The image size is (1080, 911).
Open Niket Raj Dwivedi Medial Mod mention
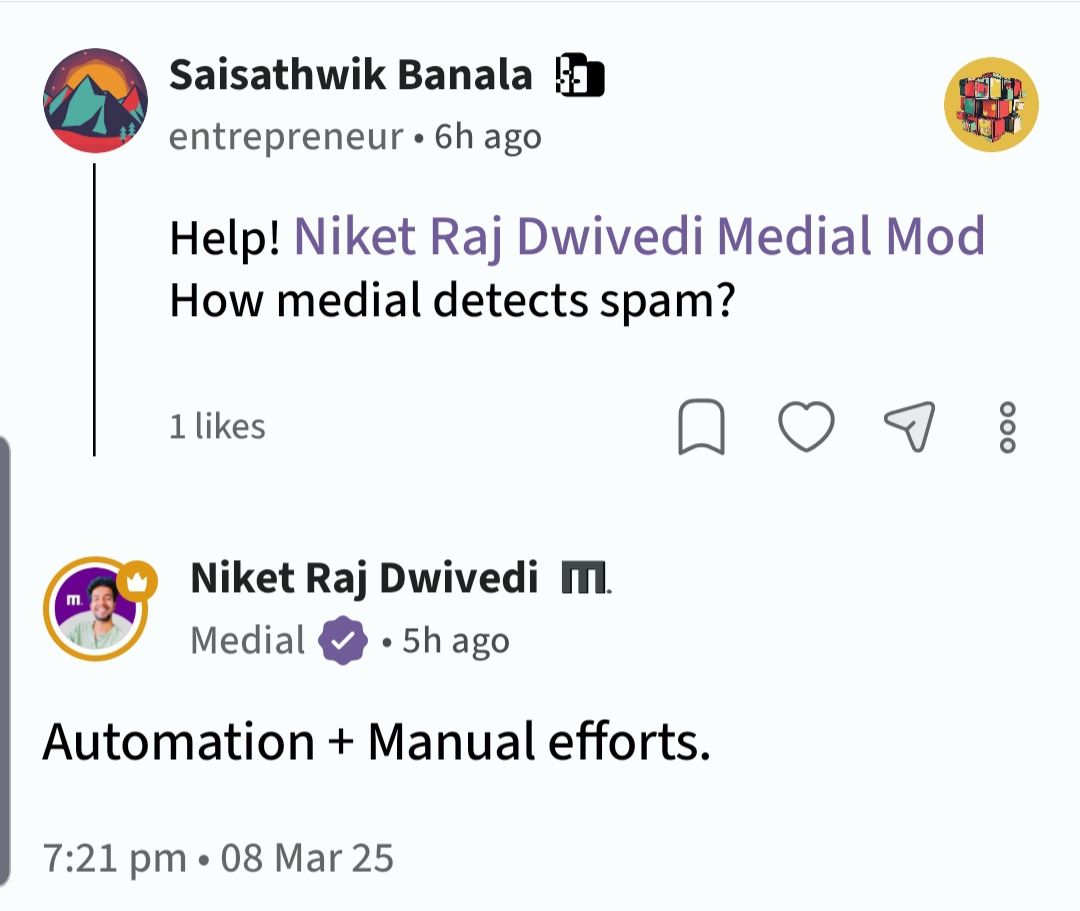(640, 237)
